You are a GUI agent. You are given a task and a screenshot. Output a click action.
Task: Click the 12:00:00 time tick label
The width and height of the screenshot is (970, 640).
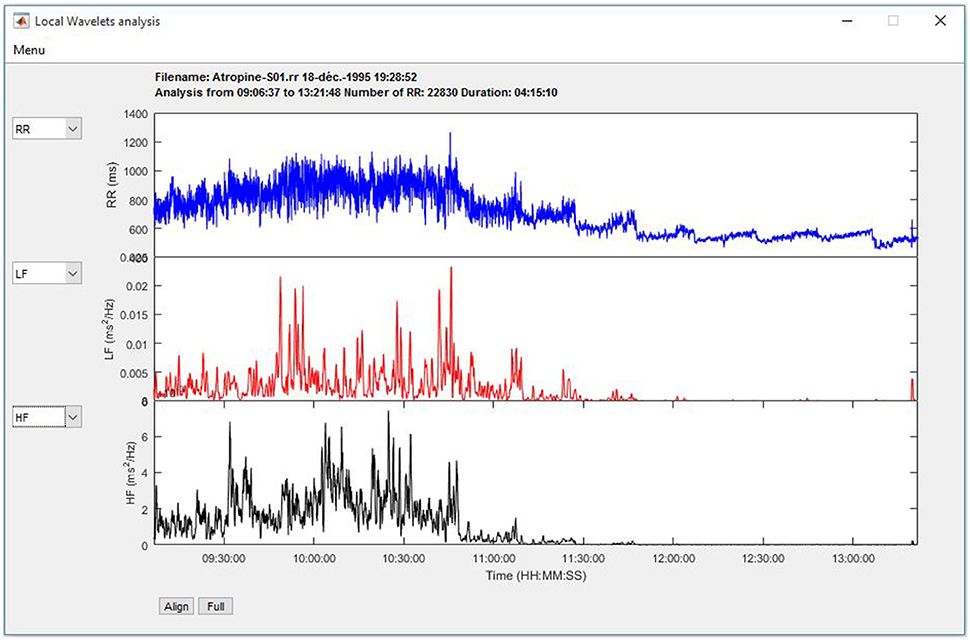673,558
